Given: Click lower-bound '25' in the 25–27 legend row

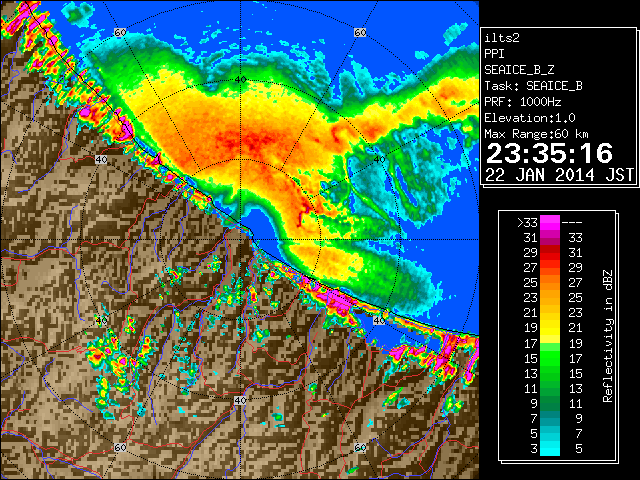Looking at the screenshot, I should [x=531, y=283].
